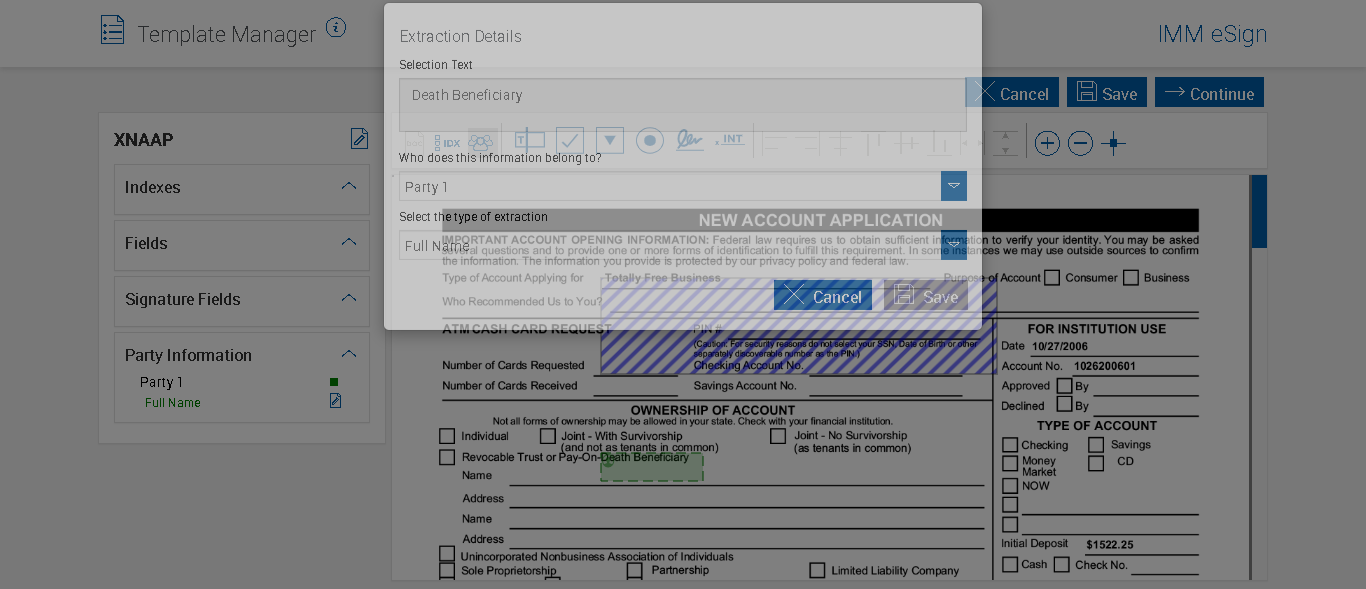1366x589 pixels.
Task: Click the Template Manager list icon
Action: [113, 30]
